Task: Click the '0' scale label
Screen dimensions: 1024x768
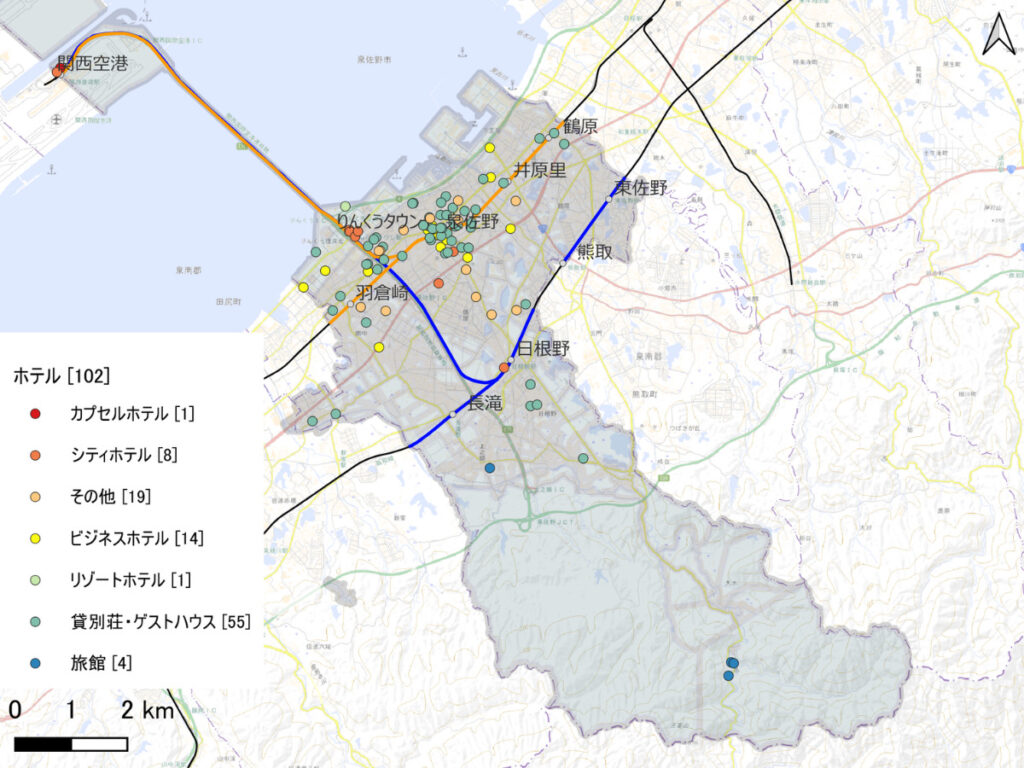Action: pos(15,711)
